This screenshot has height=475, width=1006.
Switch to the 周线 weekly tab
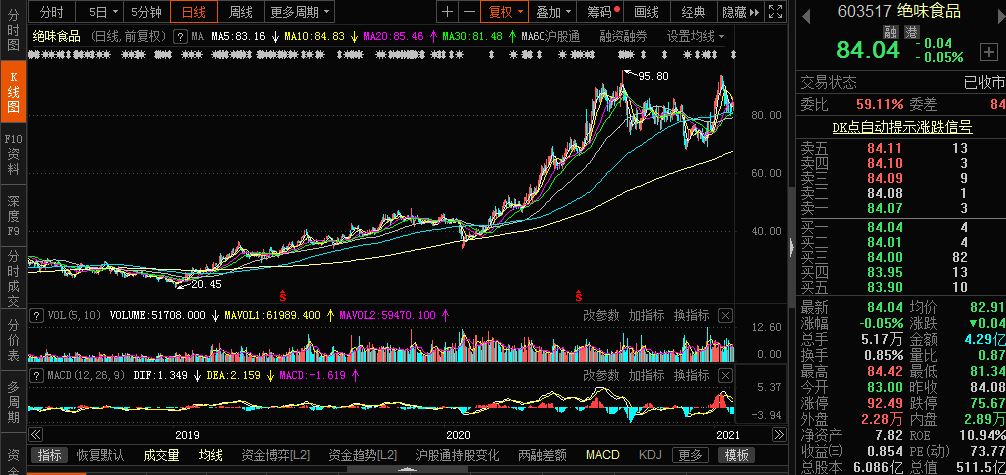[241, 12]
